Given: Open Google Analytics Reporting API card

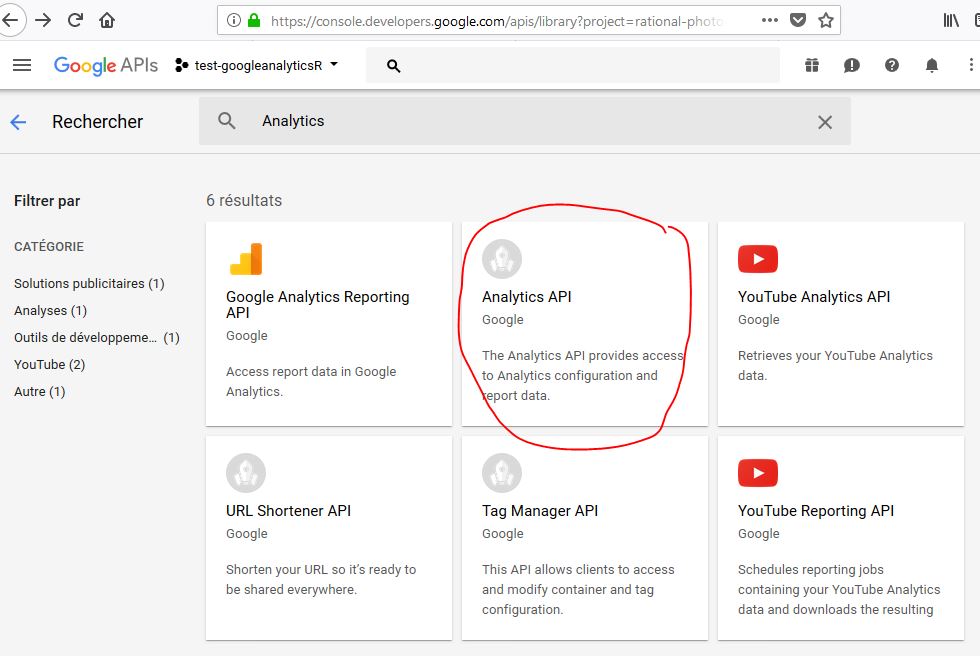Looking at the screenshot, I should [328, 324].
